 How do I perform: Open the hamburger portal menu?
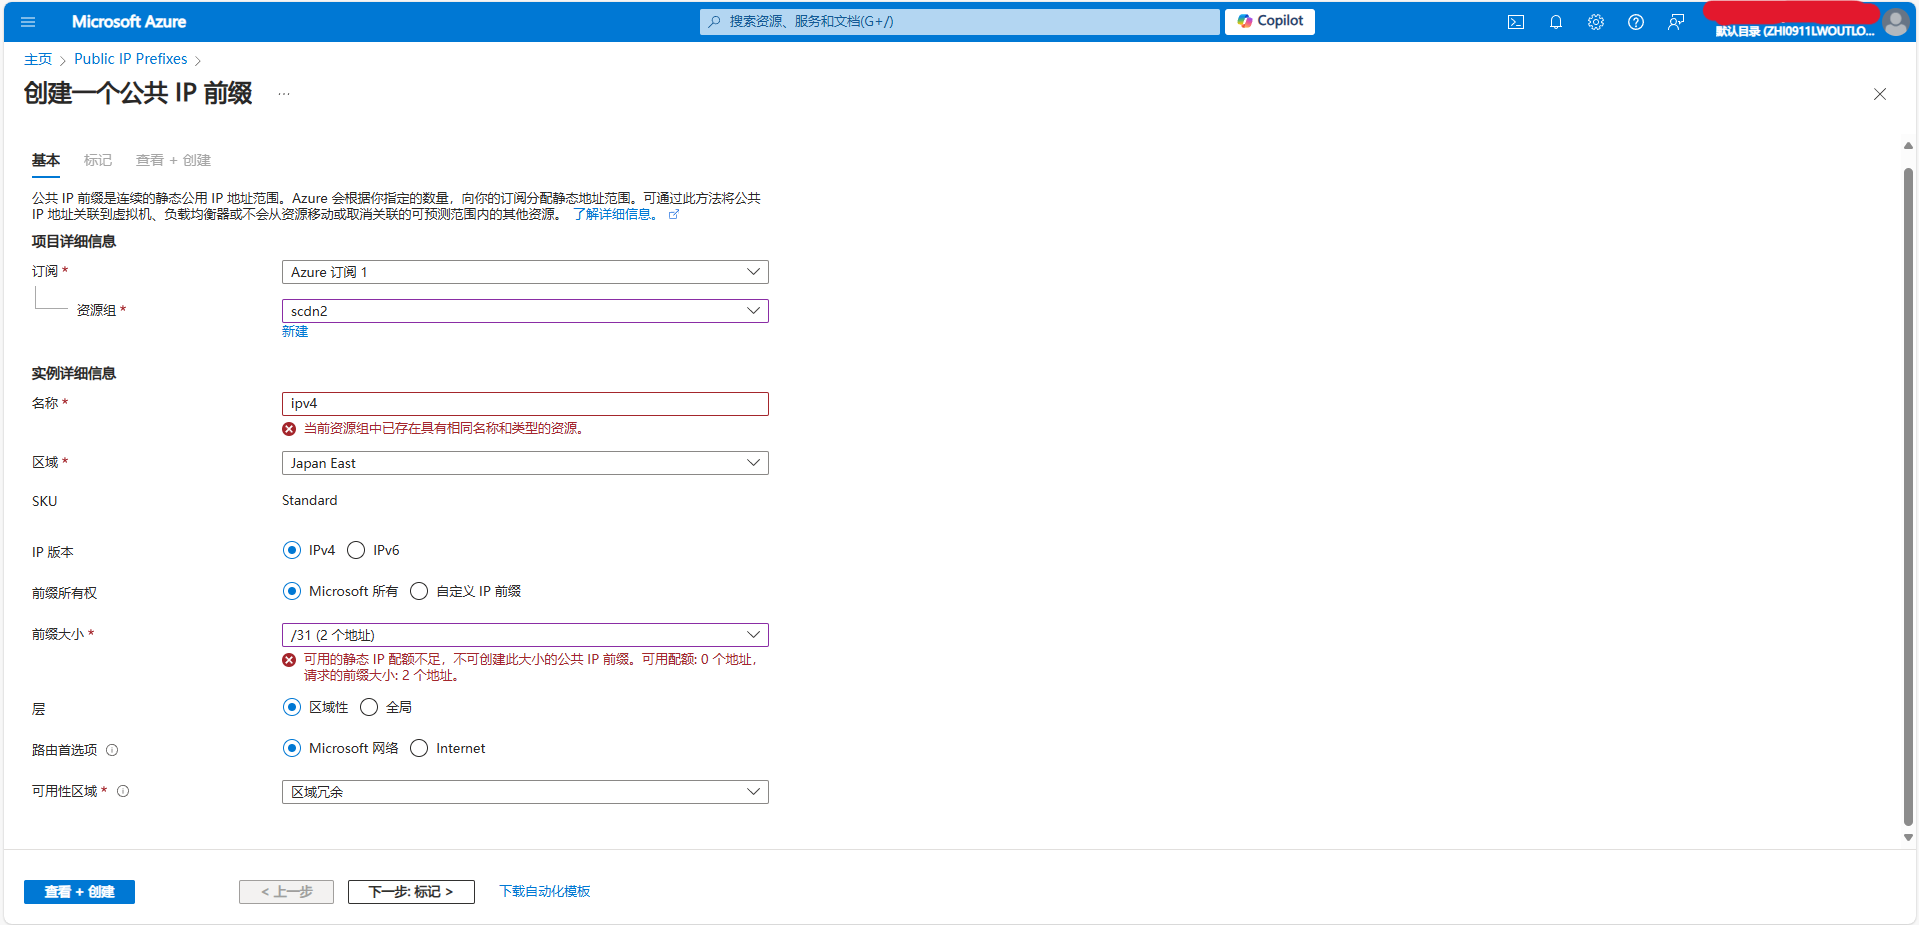[x=28, y=21]
